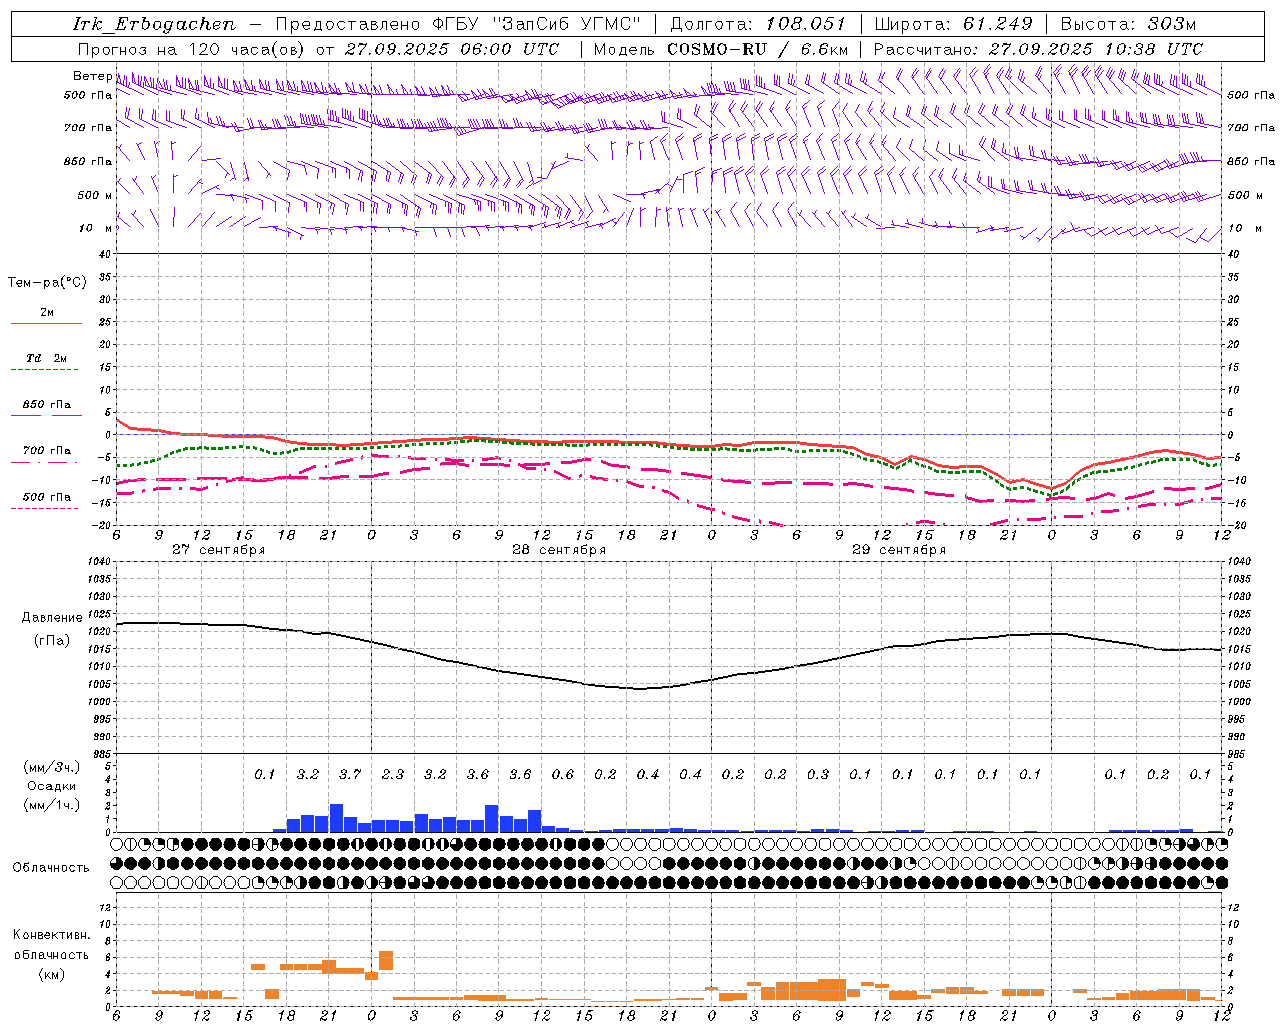Viewport: 1280px width, 1024px height.
Task: Click the latitude value Широта: 61.249
Action: pyautogui.click(x=953, y=24)
